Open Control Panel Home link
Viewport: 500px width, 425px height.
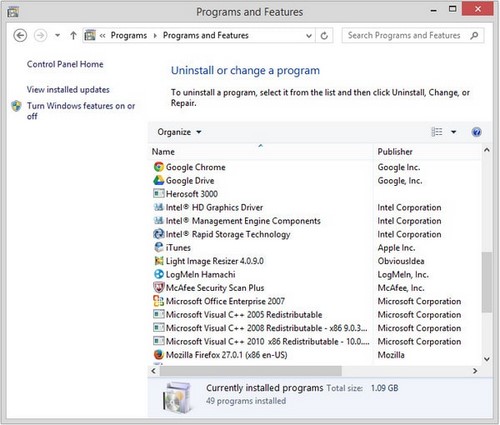pyautogui.click(x=65, y=64)
